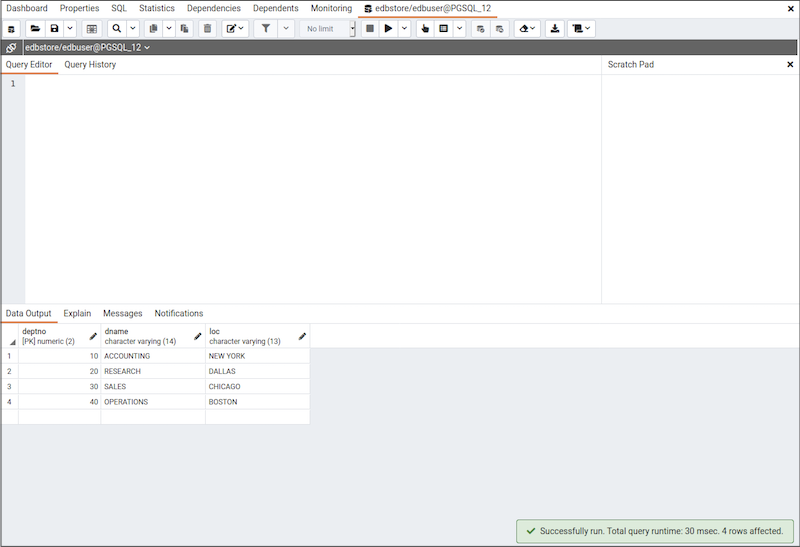This screenshot has height=547, width=800.
Task: Execute the query with the play icon
Action: click(x=388, y=29)
